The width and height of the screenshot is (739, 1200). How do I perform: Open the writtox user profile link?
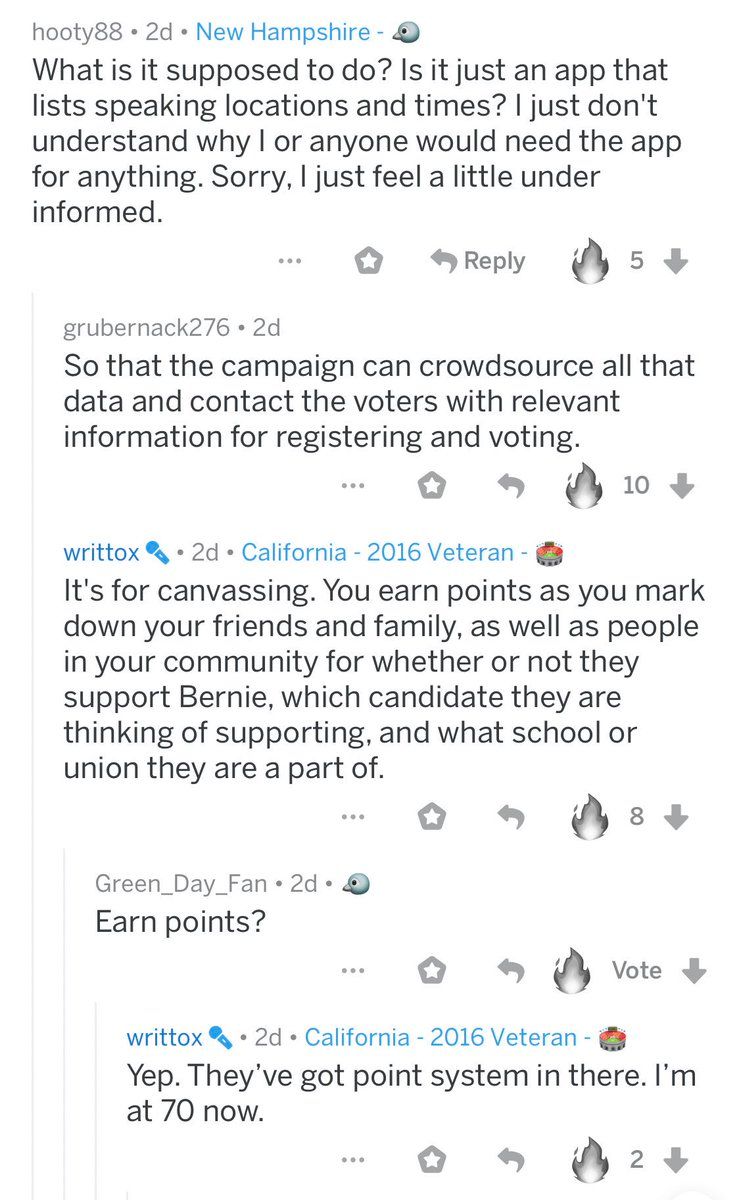coord(101,551)
